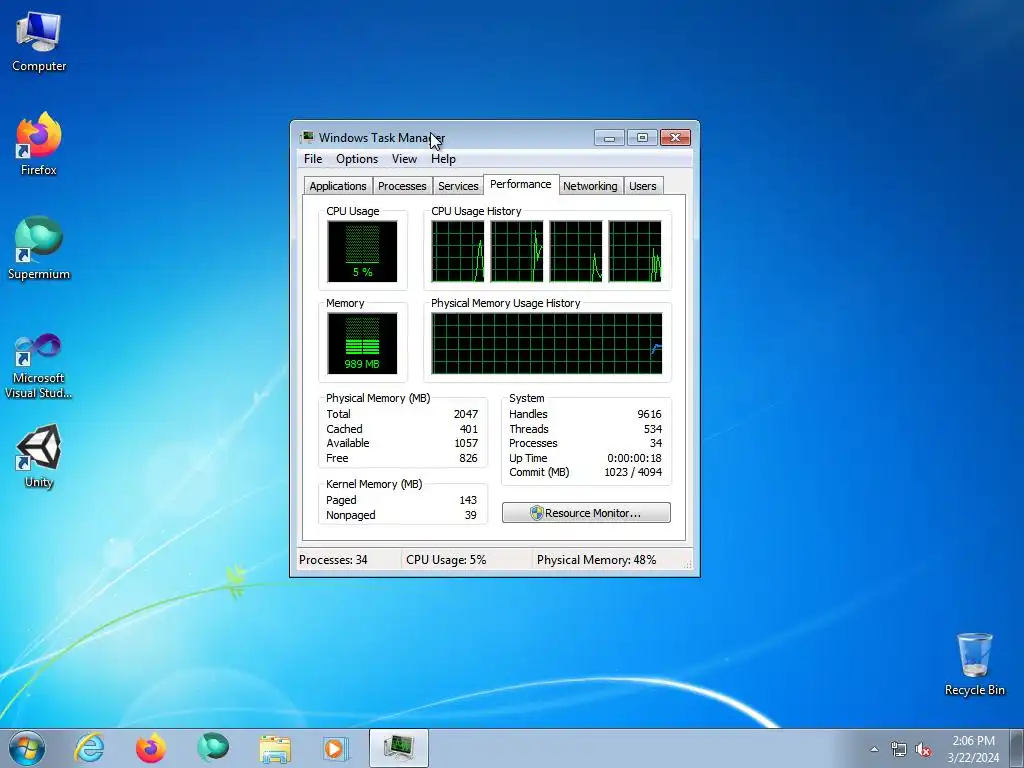This screenshot has height=768, width=1024.
Task: Click the Threads value 534
Action: [652, 429]
